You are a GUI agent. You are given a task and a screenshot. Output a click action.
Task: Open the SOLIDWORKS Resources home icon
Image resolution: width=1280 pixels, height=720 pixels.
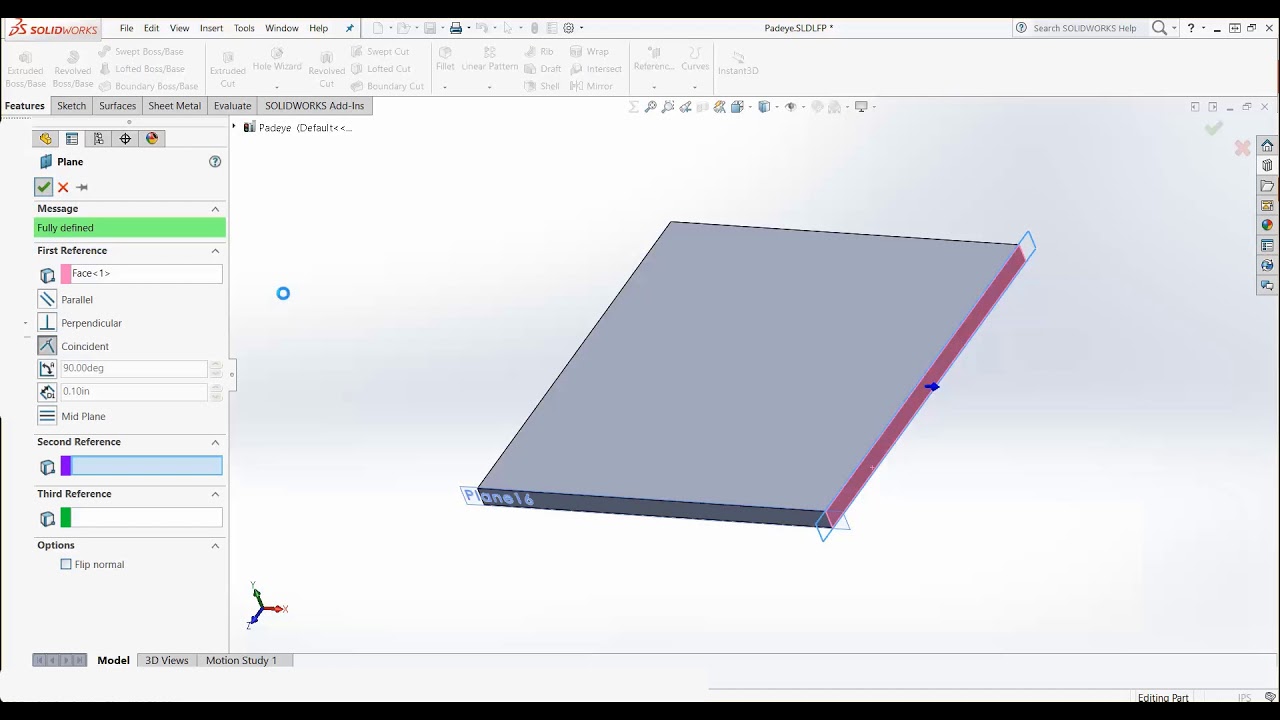1267,146
